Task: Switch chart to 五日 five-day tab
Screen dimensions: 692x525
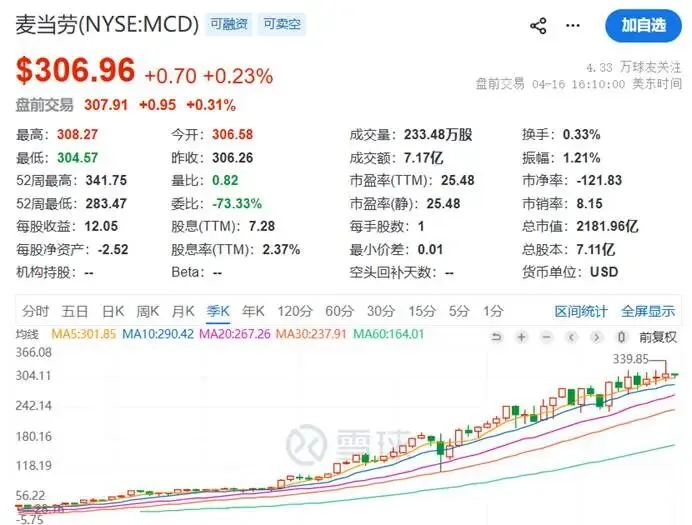Action: click(x=75, y=311)
